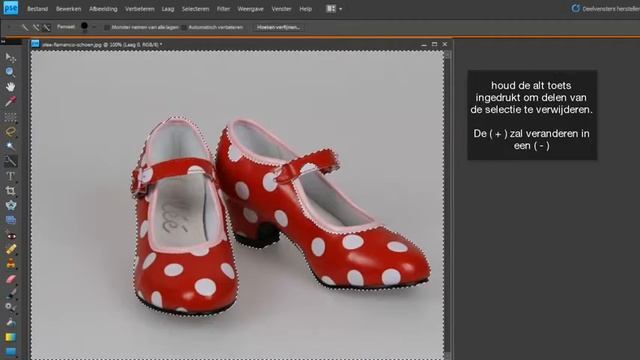Image resolution: width=640 pixels, height=360 pixels.
Task: Click the black Penseel brush preview
Action: tap(84, 26)
